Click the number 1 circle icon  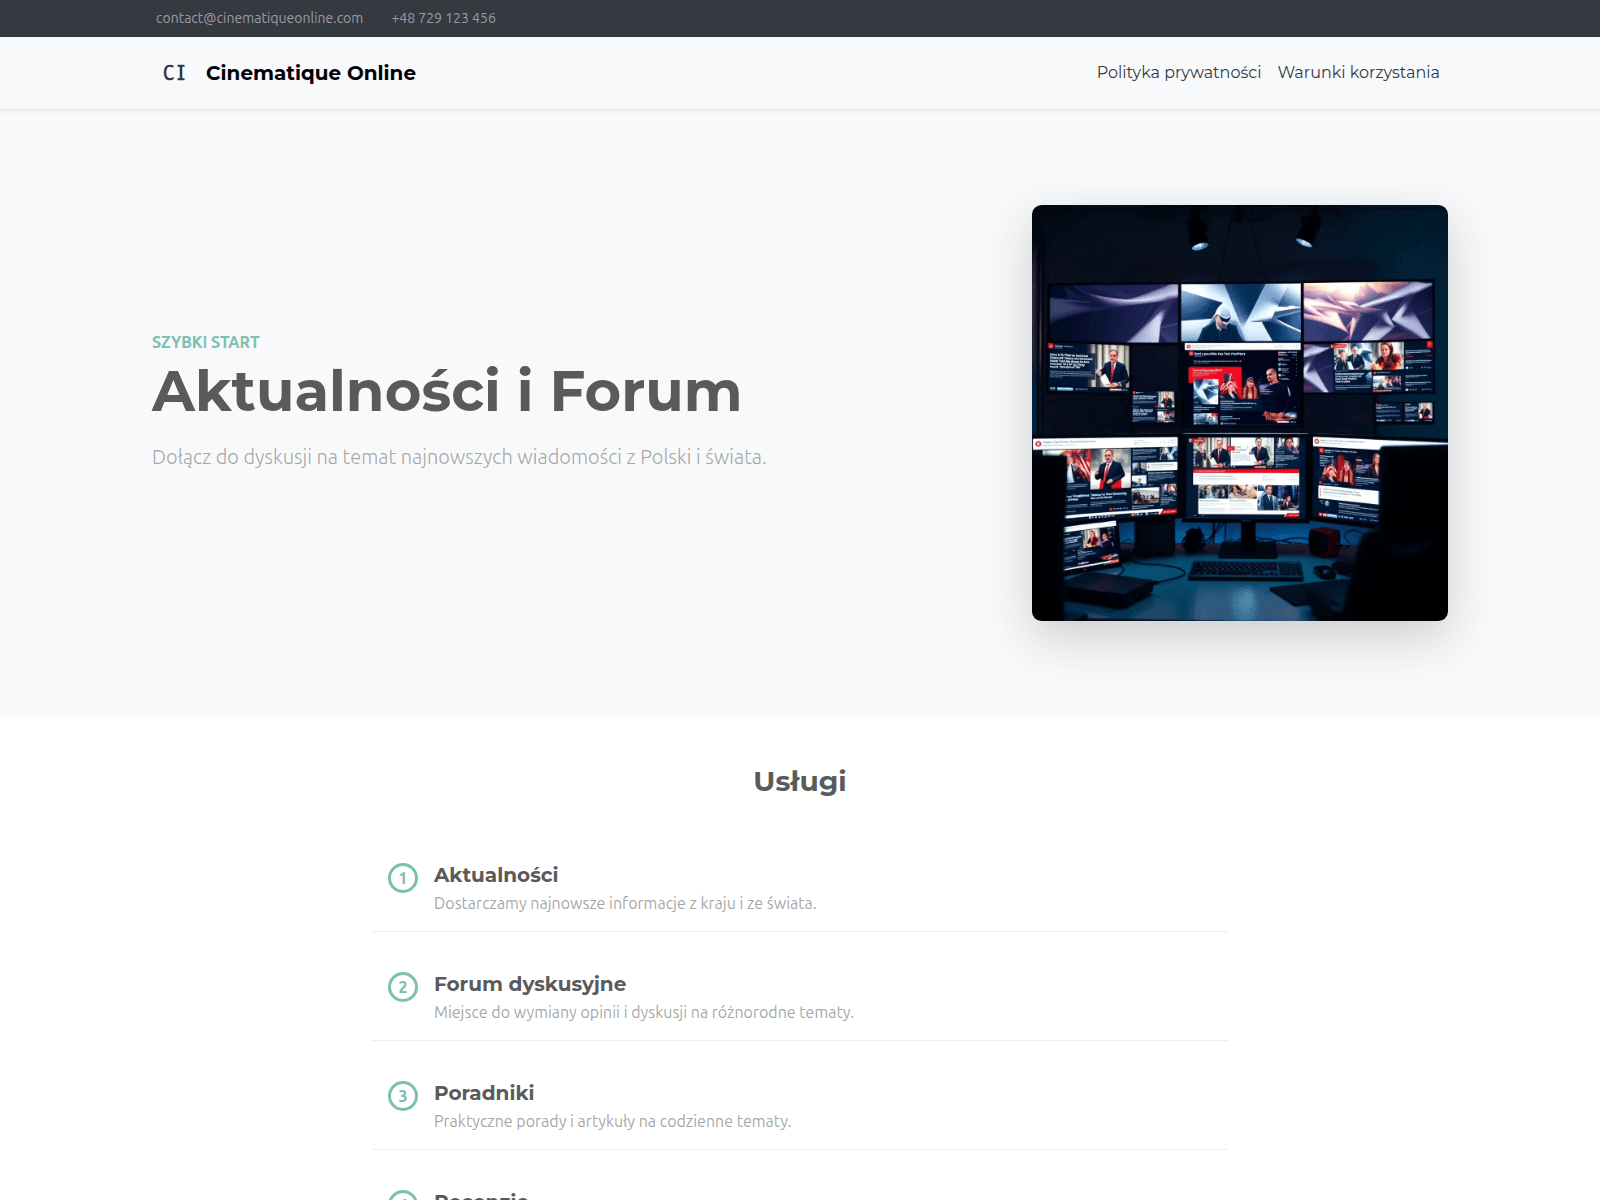[x=403, y=878]
